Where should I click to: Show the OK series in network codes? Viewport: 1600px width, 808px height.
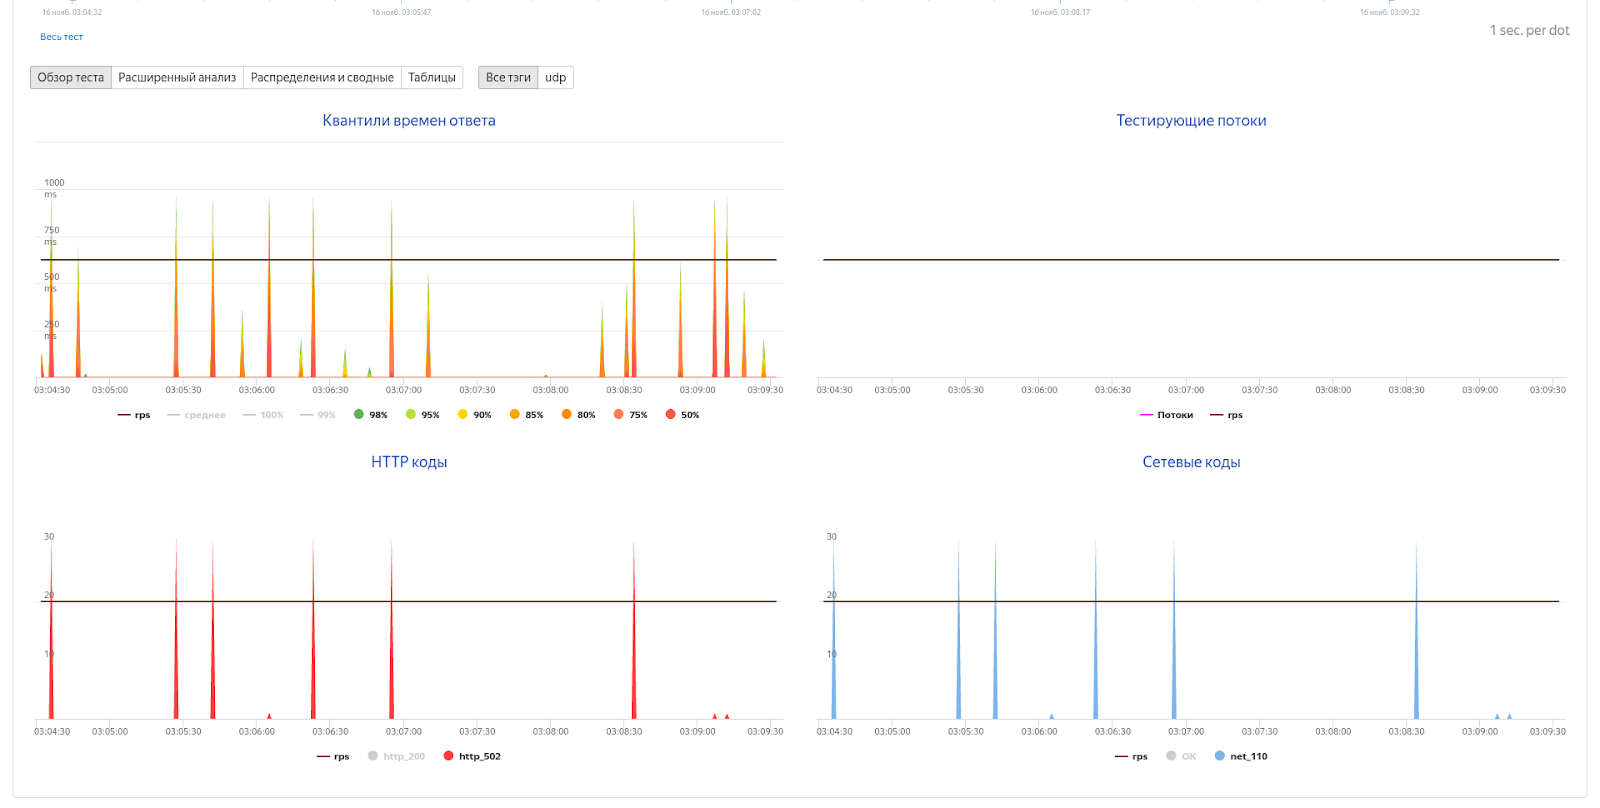click(x=1181, y=757)
